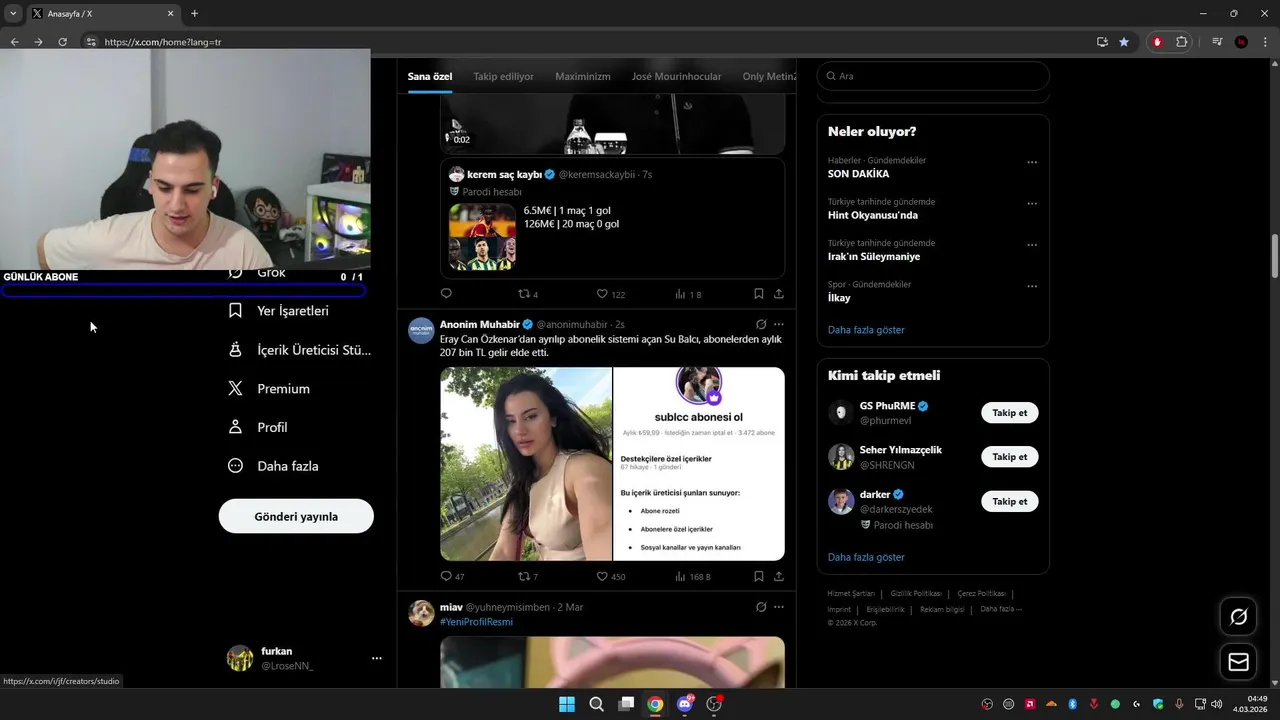Reply to kerem saç kaybı post

click(x=446, y=294)
